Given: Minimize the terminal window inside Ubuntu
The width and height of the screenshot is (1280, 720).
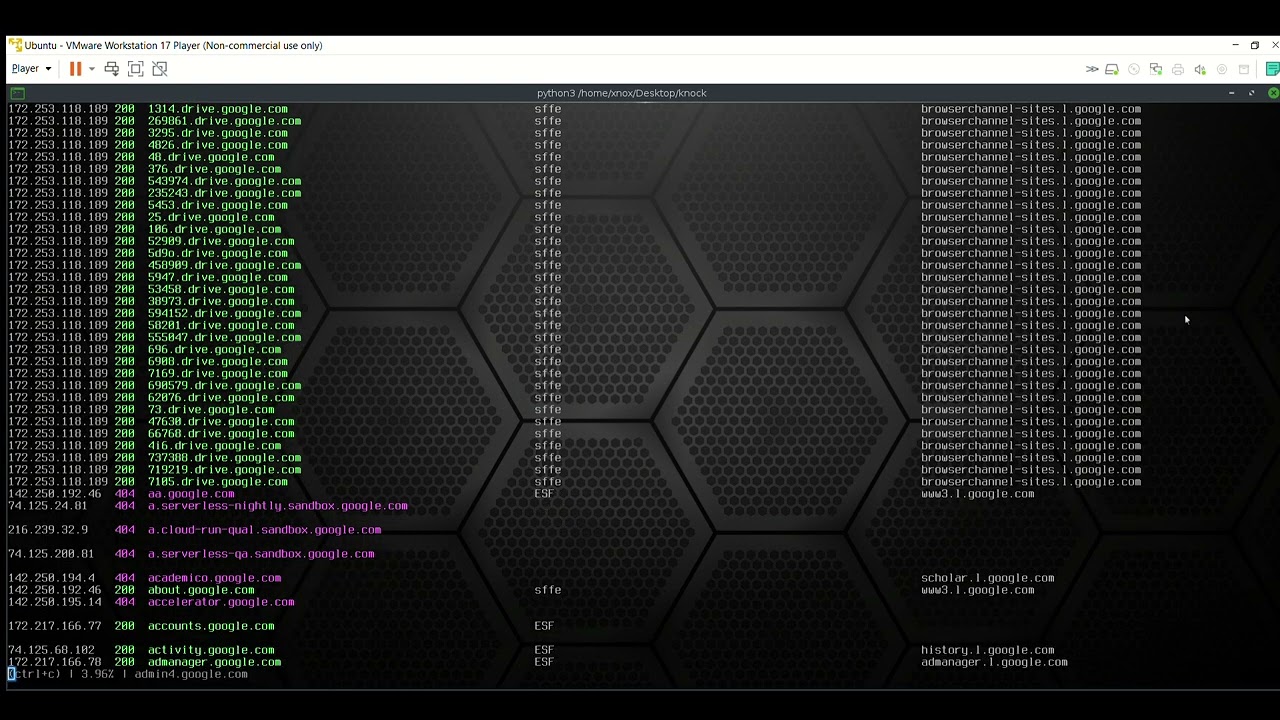Looking at the screenshot, I should tap(1231, 93).
